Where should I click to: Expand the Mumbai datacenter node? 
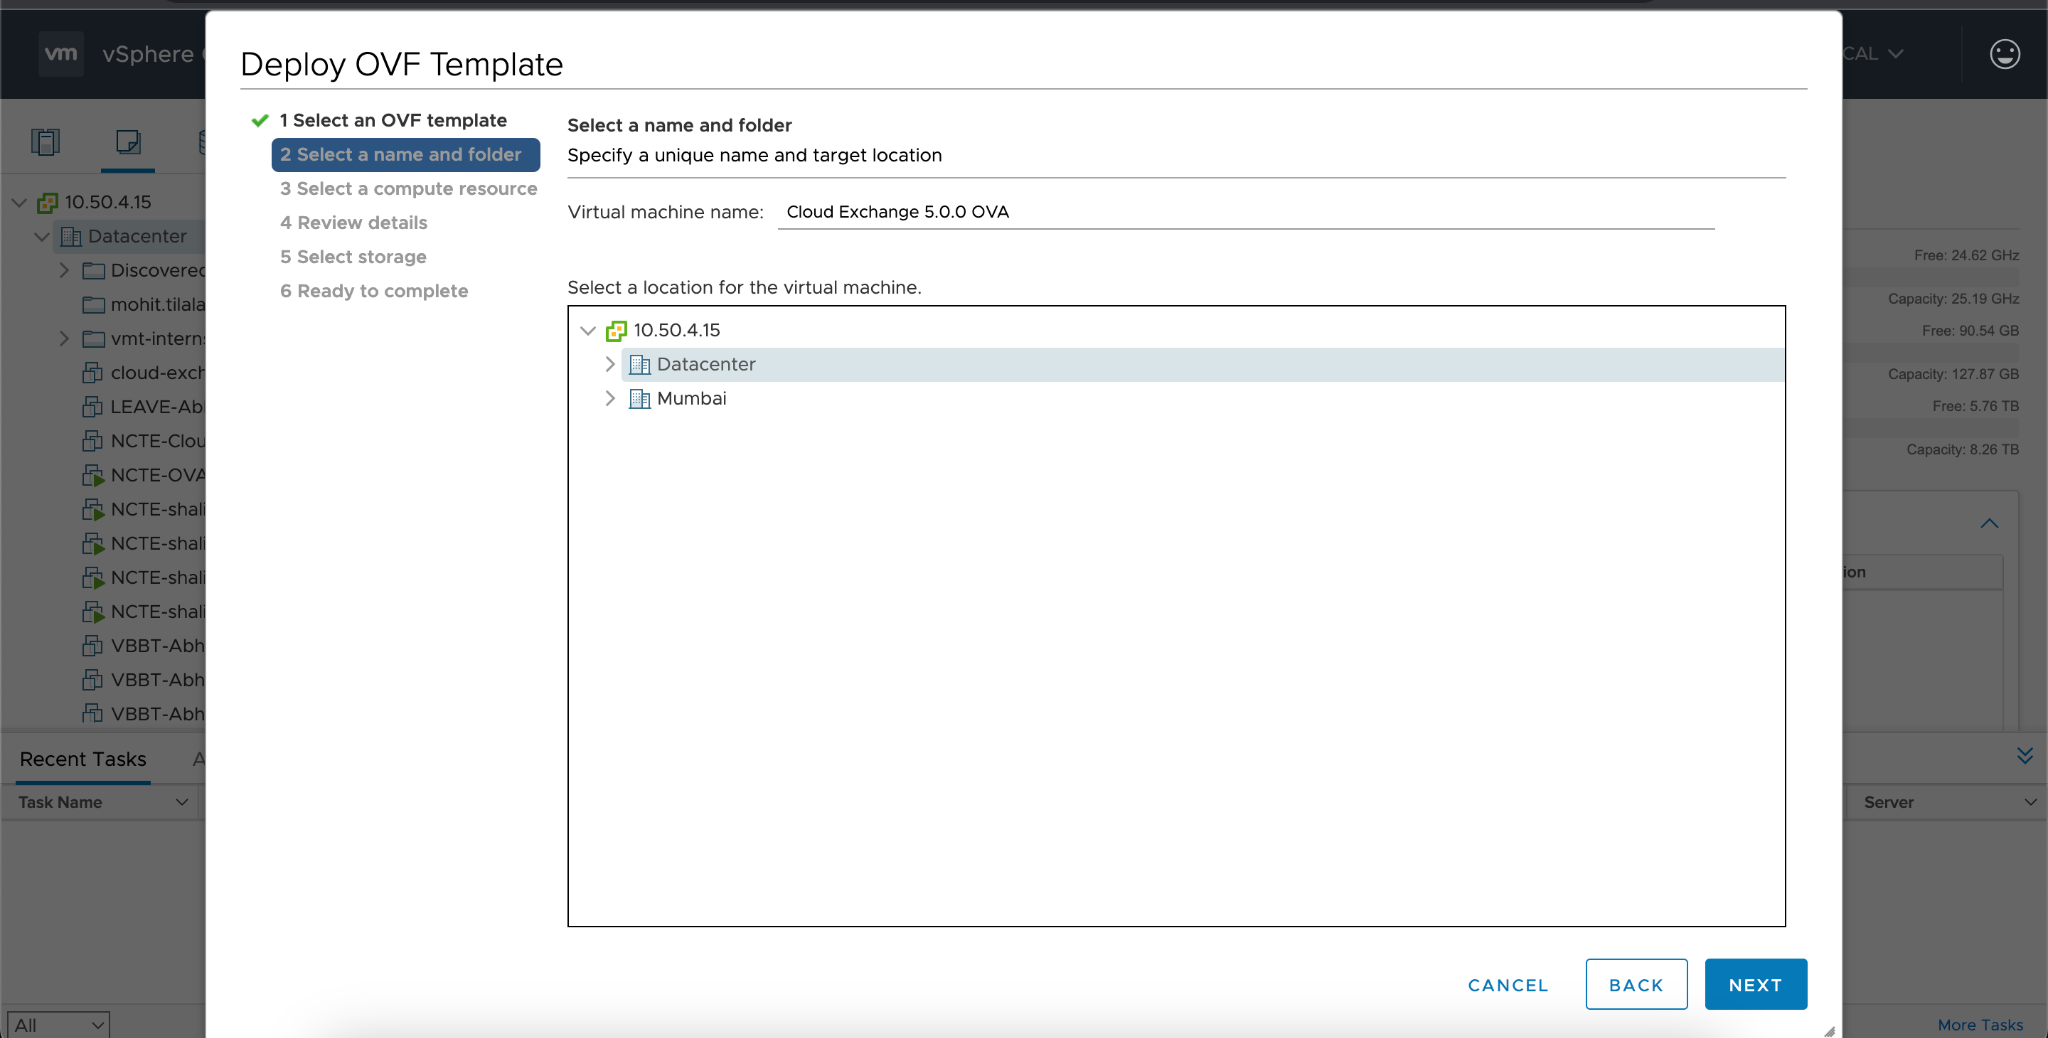tap(610, 398)
